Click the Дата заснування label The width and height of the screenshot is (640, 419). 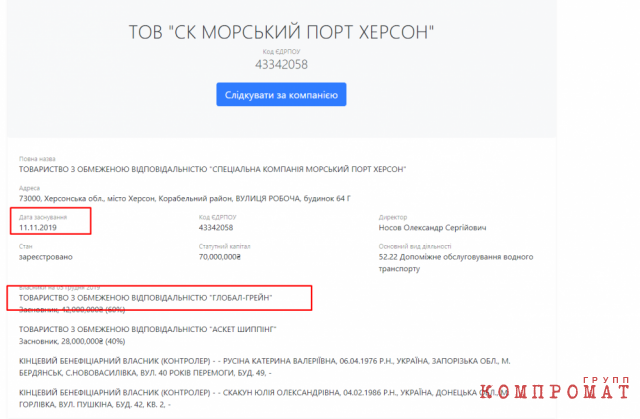43,217
